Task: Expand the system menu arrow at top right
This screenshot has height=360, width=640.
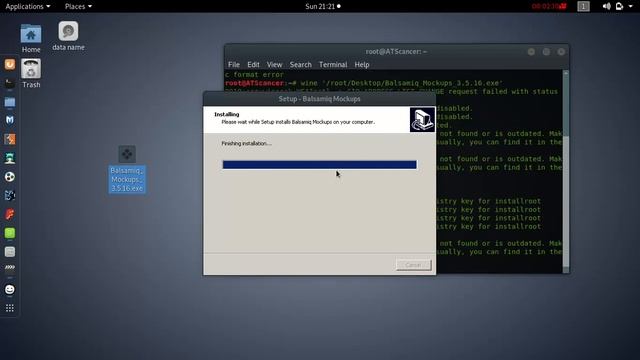Action: pos(631,6)
